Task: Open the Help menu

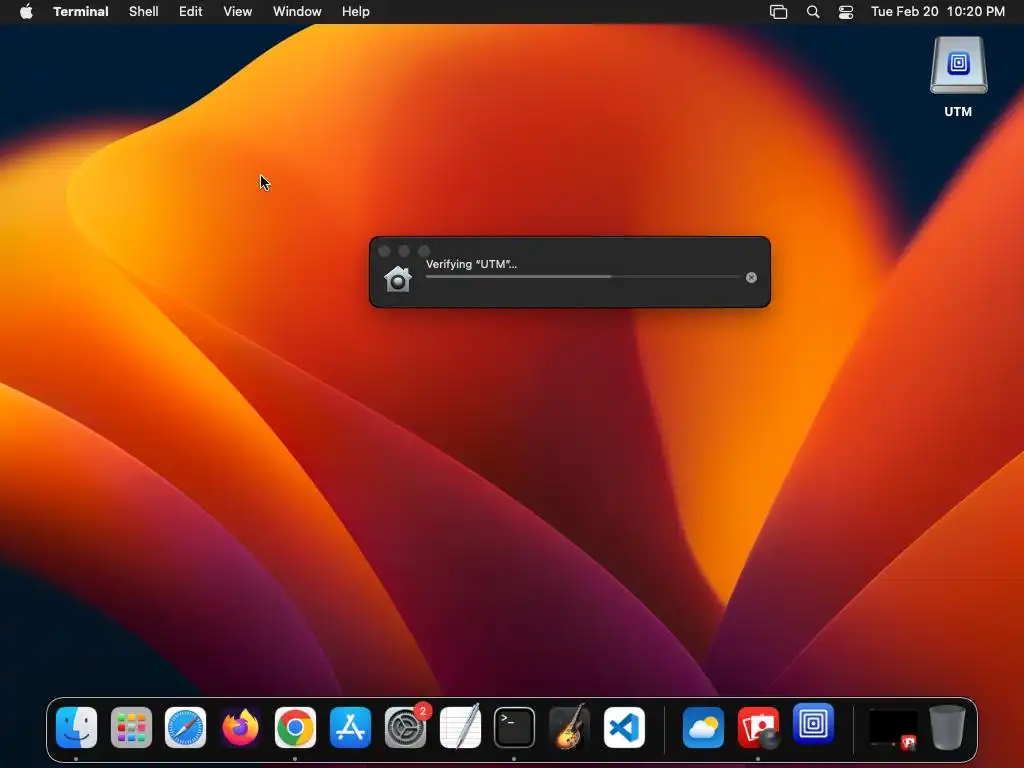Action: (356, 12)
